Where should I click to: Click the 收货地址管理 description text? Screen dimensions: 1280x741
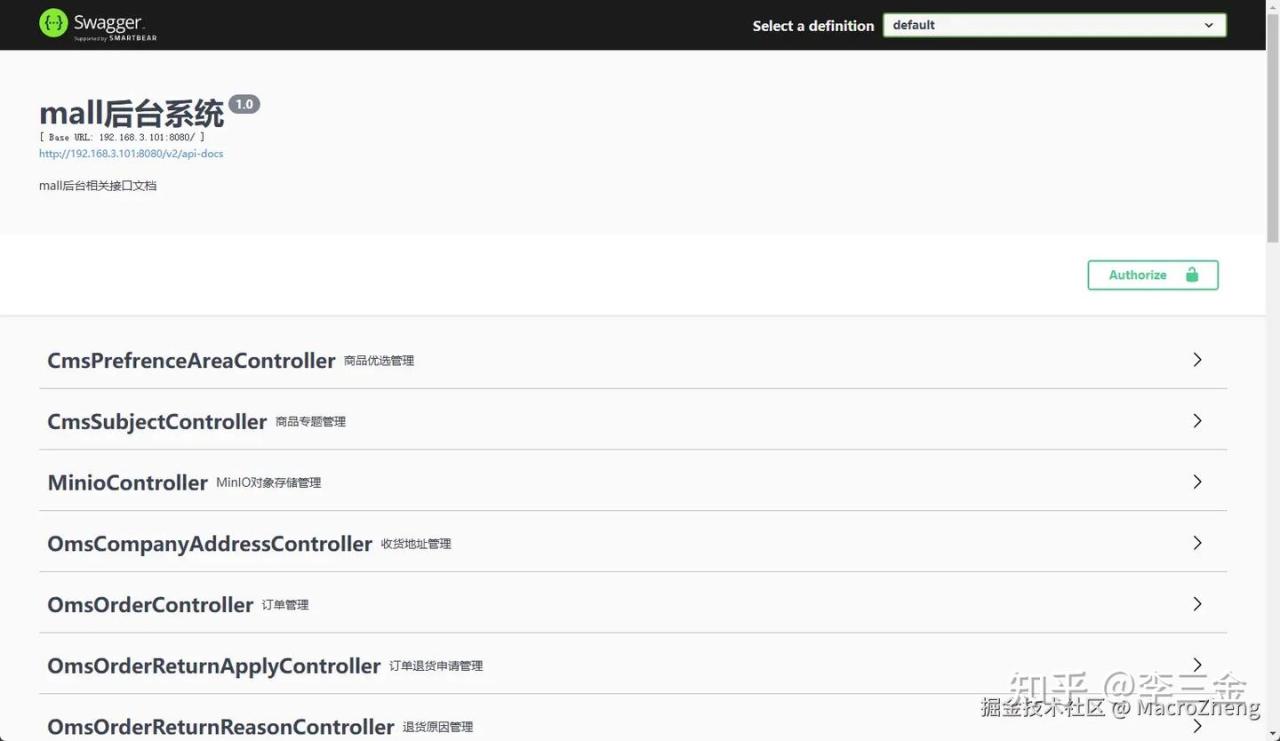point(416,544)
